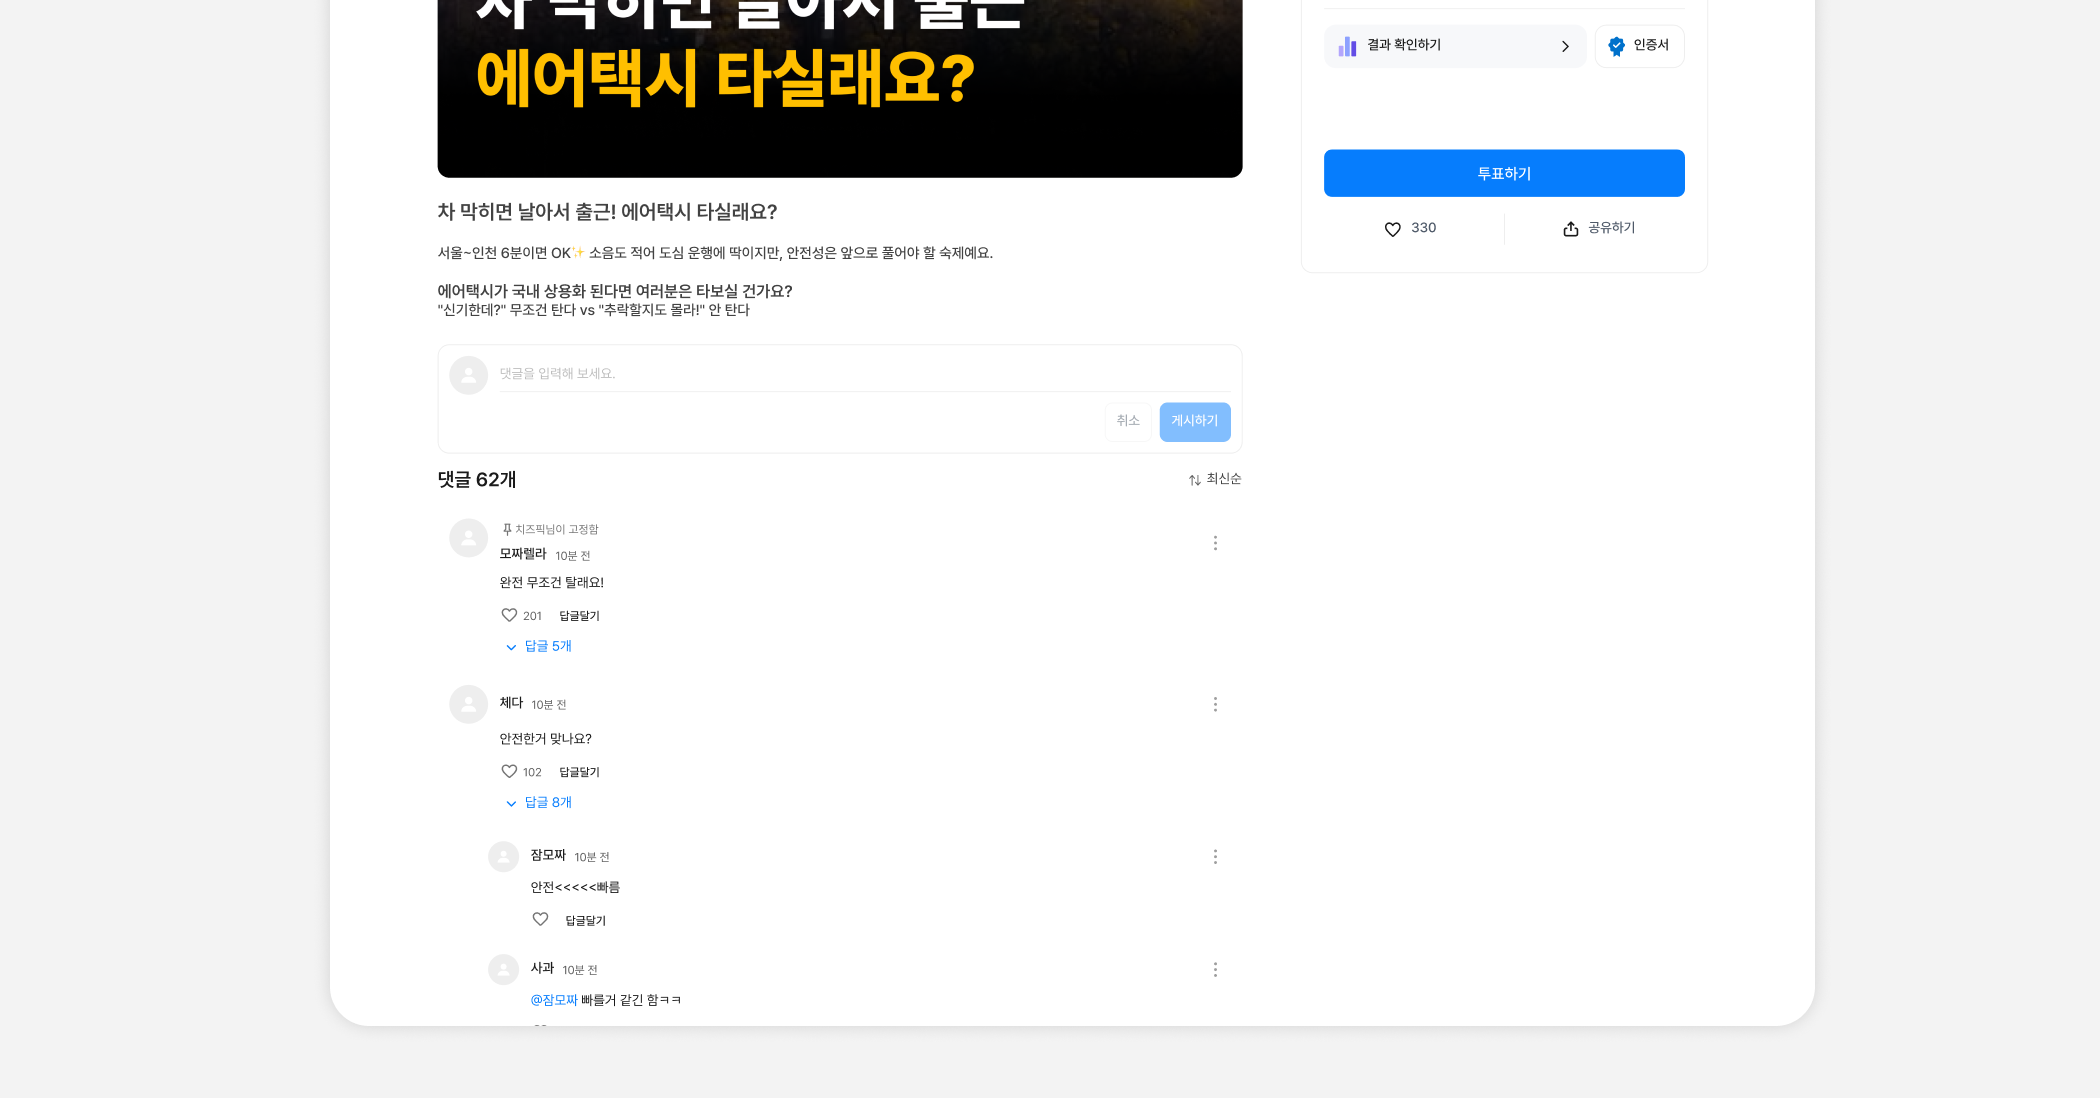Like 잠모짜's reply with heart icon
The height and width of the screenshot is (1098, 2100).
[x=540, y=919]
